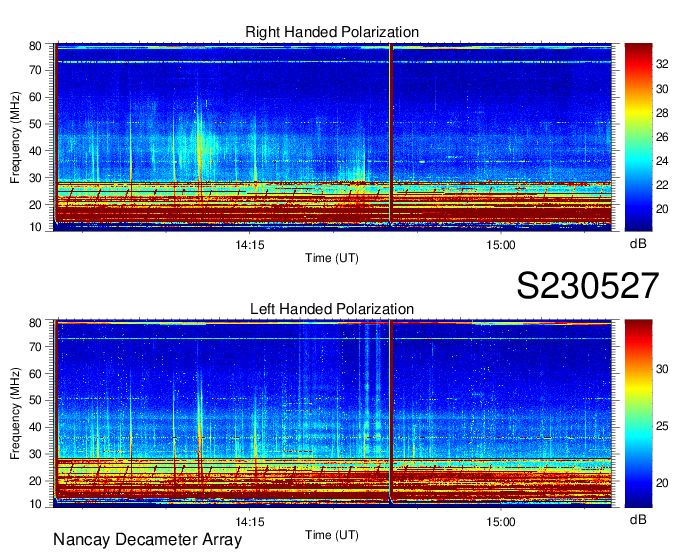680x552 pixels.
Task: Click the 70 MHz tick label on the top plot
Action: pos(36,70)
